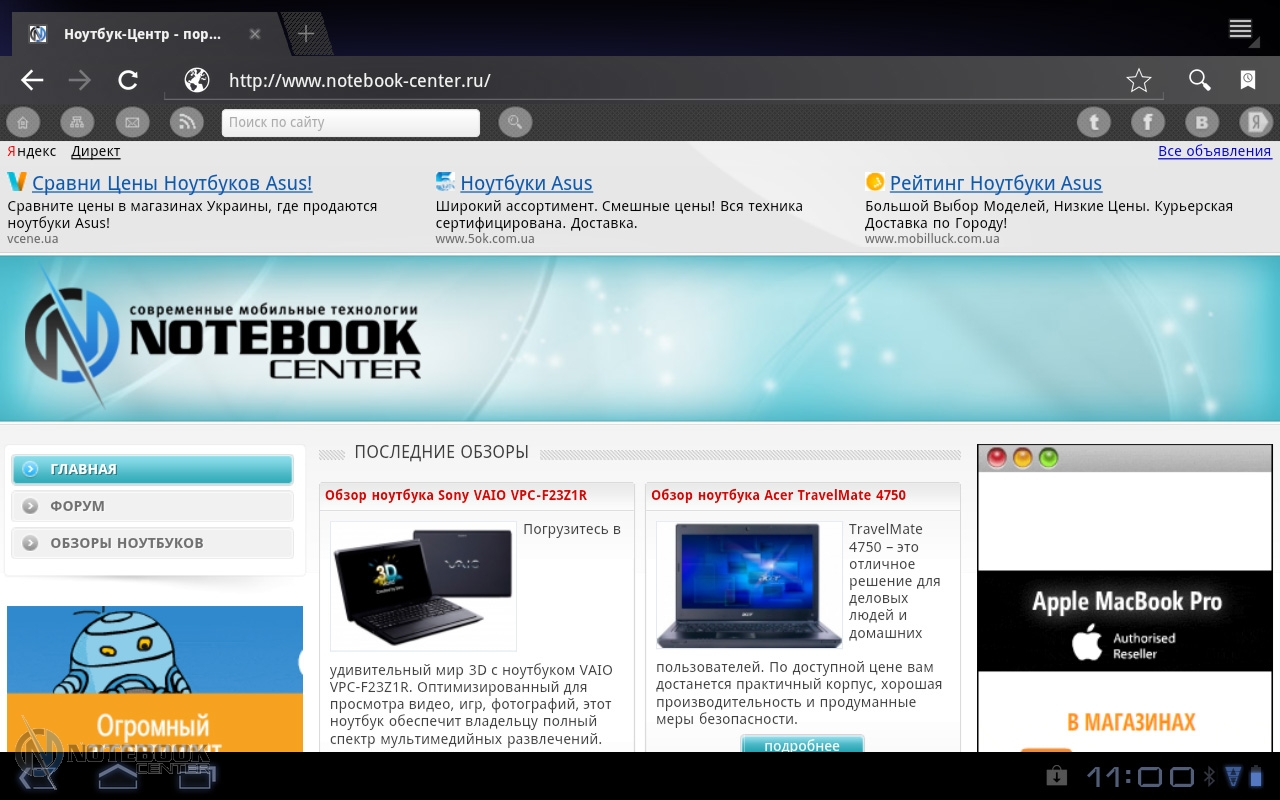Click the site search magnifier button
The image size is (1280, 800).
point(515,122)
